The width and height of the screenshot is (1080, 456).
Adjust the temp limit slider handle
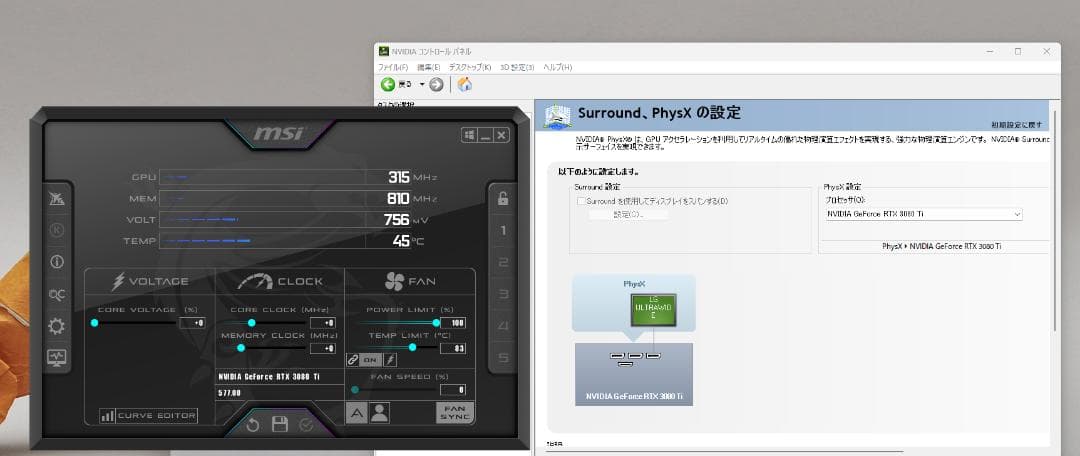pyautogui.click(x=412, y=348)
